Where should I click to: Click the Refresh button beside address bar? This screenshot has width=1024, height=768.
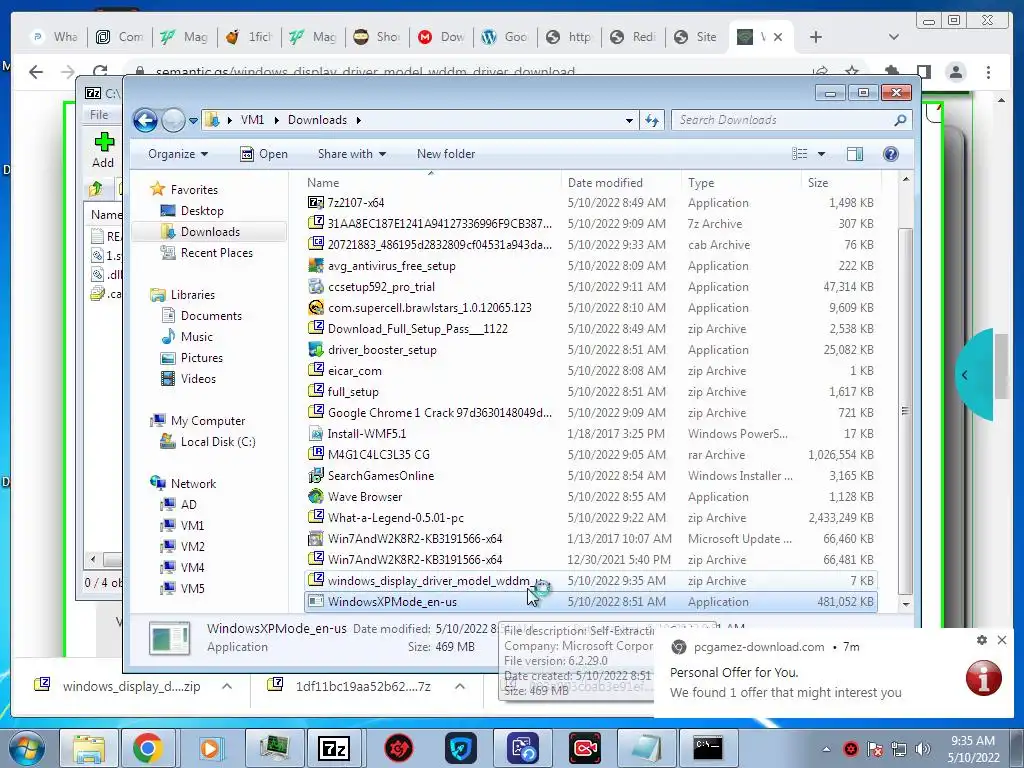652,120
